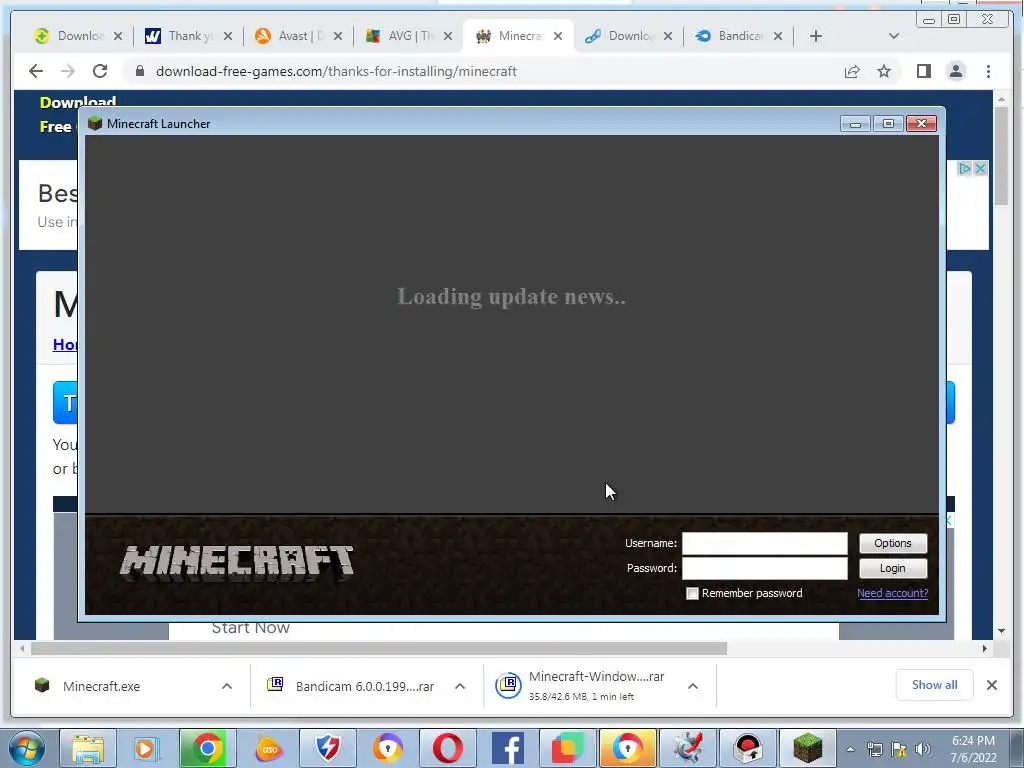The image size is (1024, 768).
Task: Go forward using Chrome's forward arrow
Action: [68, 71]
